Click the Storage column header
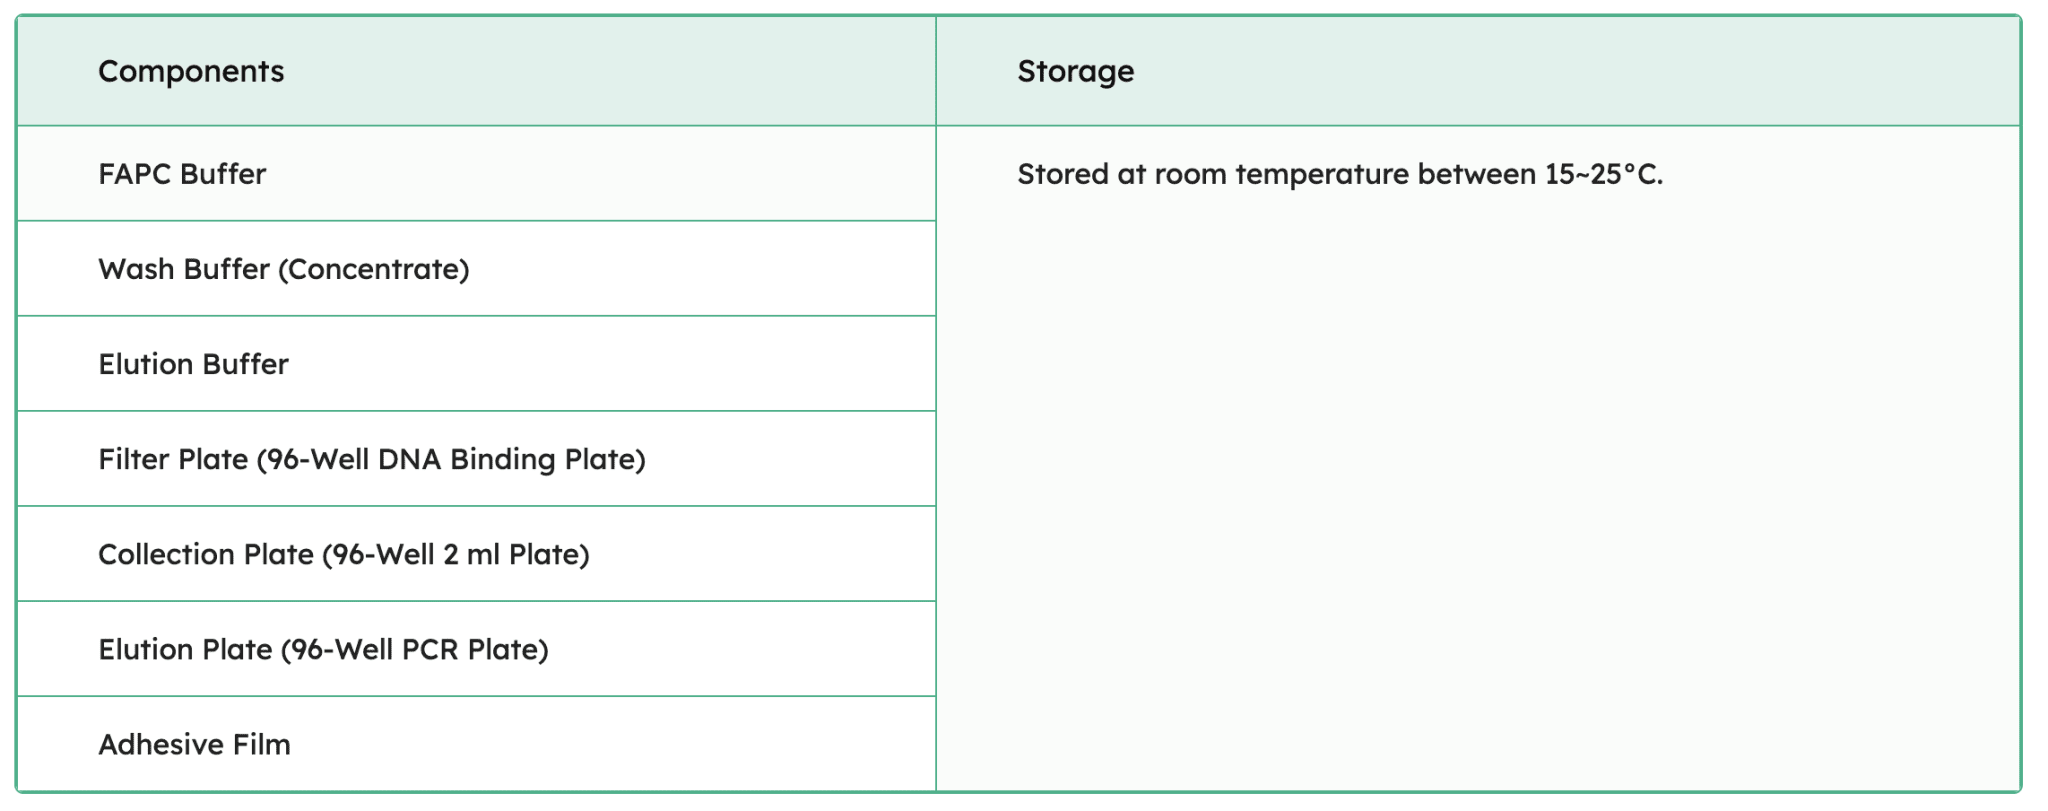 click(x=1075, y=72)
